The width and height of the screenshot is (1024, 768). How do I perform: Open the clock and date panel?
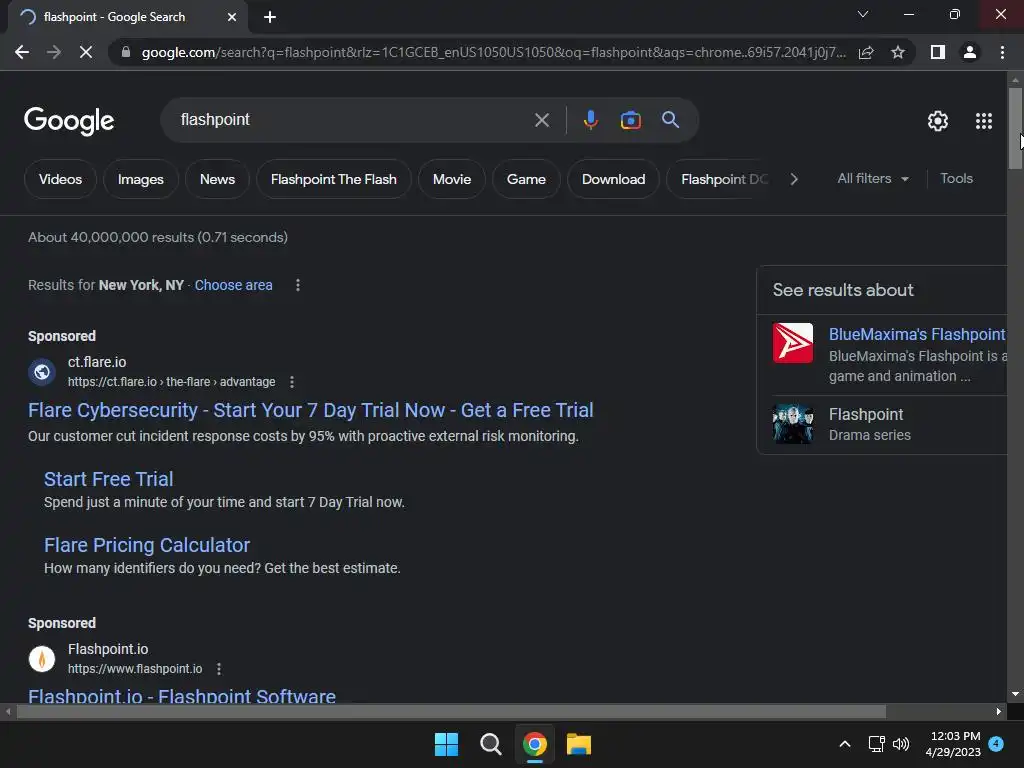[953, 744]
